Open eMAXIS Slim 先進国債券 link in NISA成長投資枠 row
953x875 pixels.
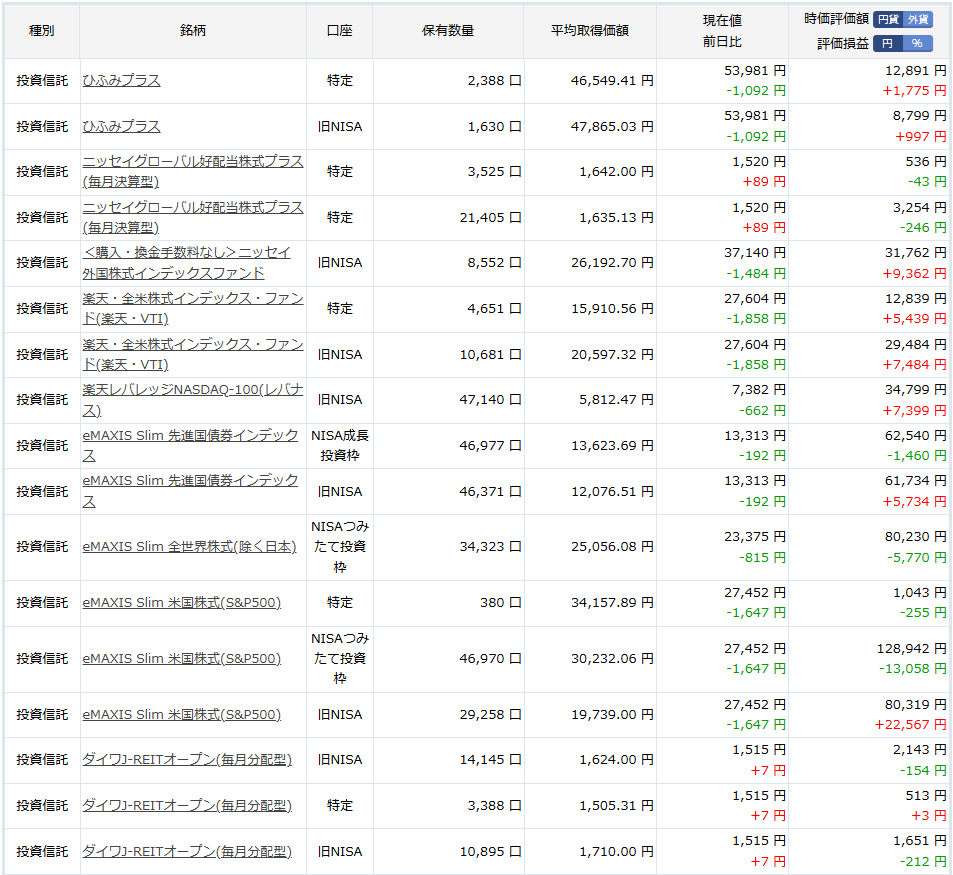[x=190, y=445]
